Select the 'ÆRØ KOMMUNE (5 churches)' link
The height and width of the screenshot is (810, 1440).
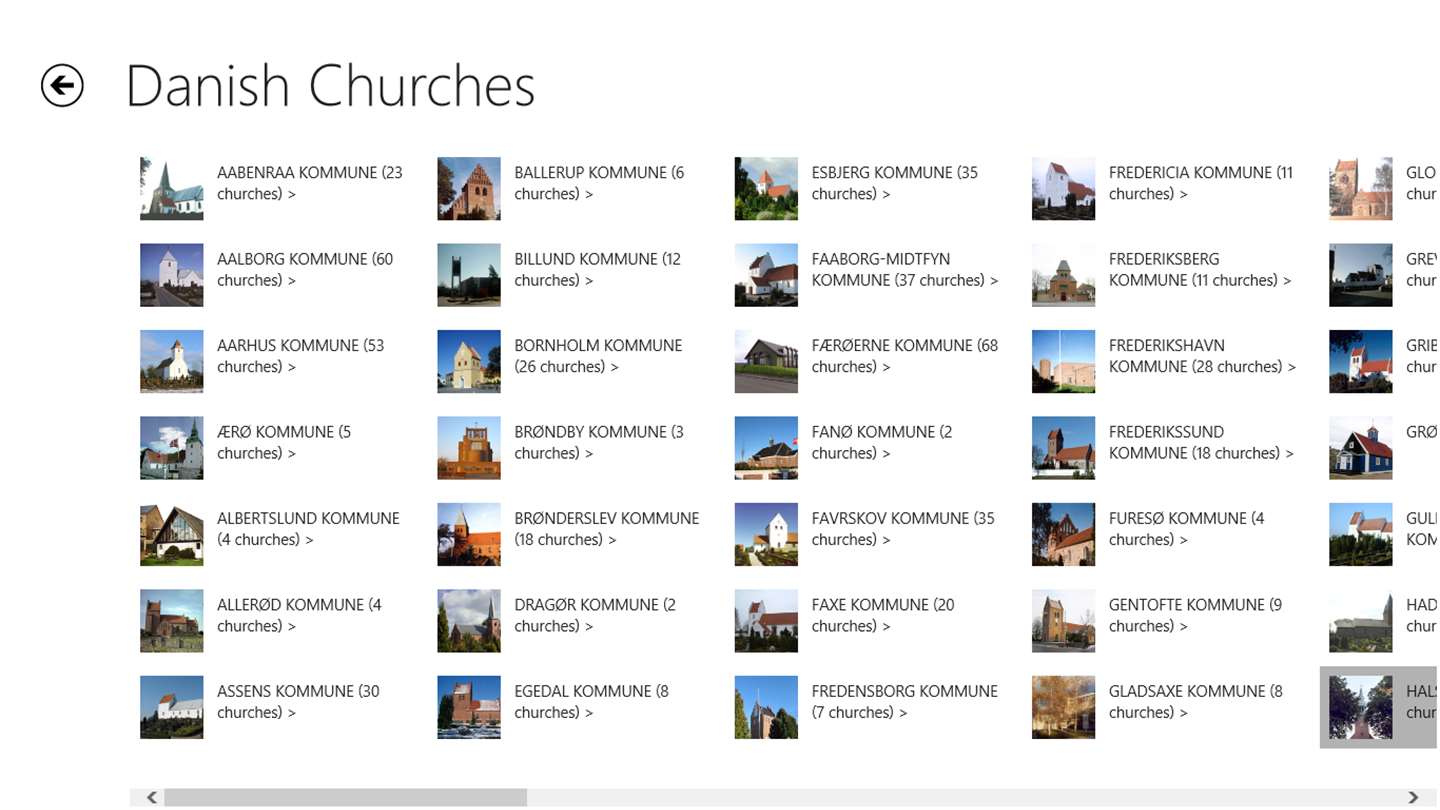(284, 442)
